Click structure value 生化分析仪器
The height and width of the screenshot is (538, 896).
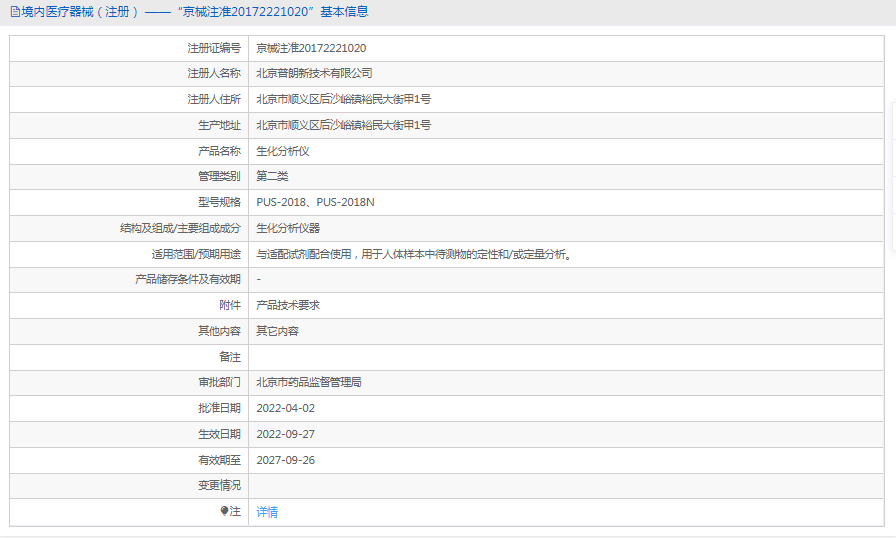point(288,228)
